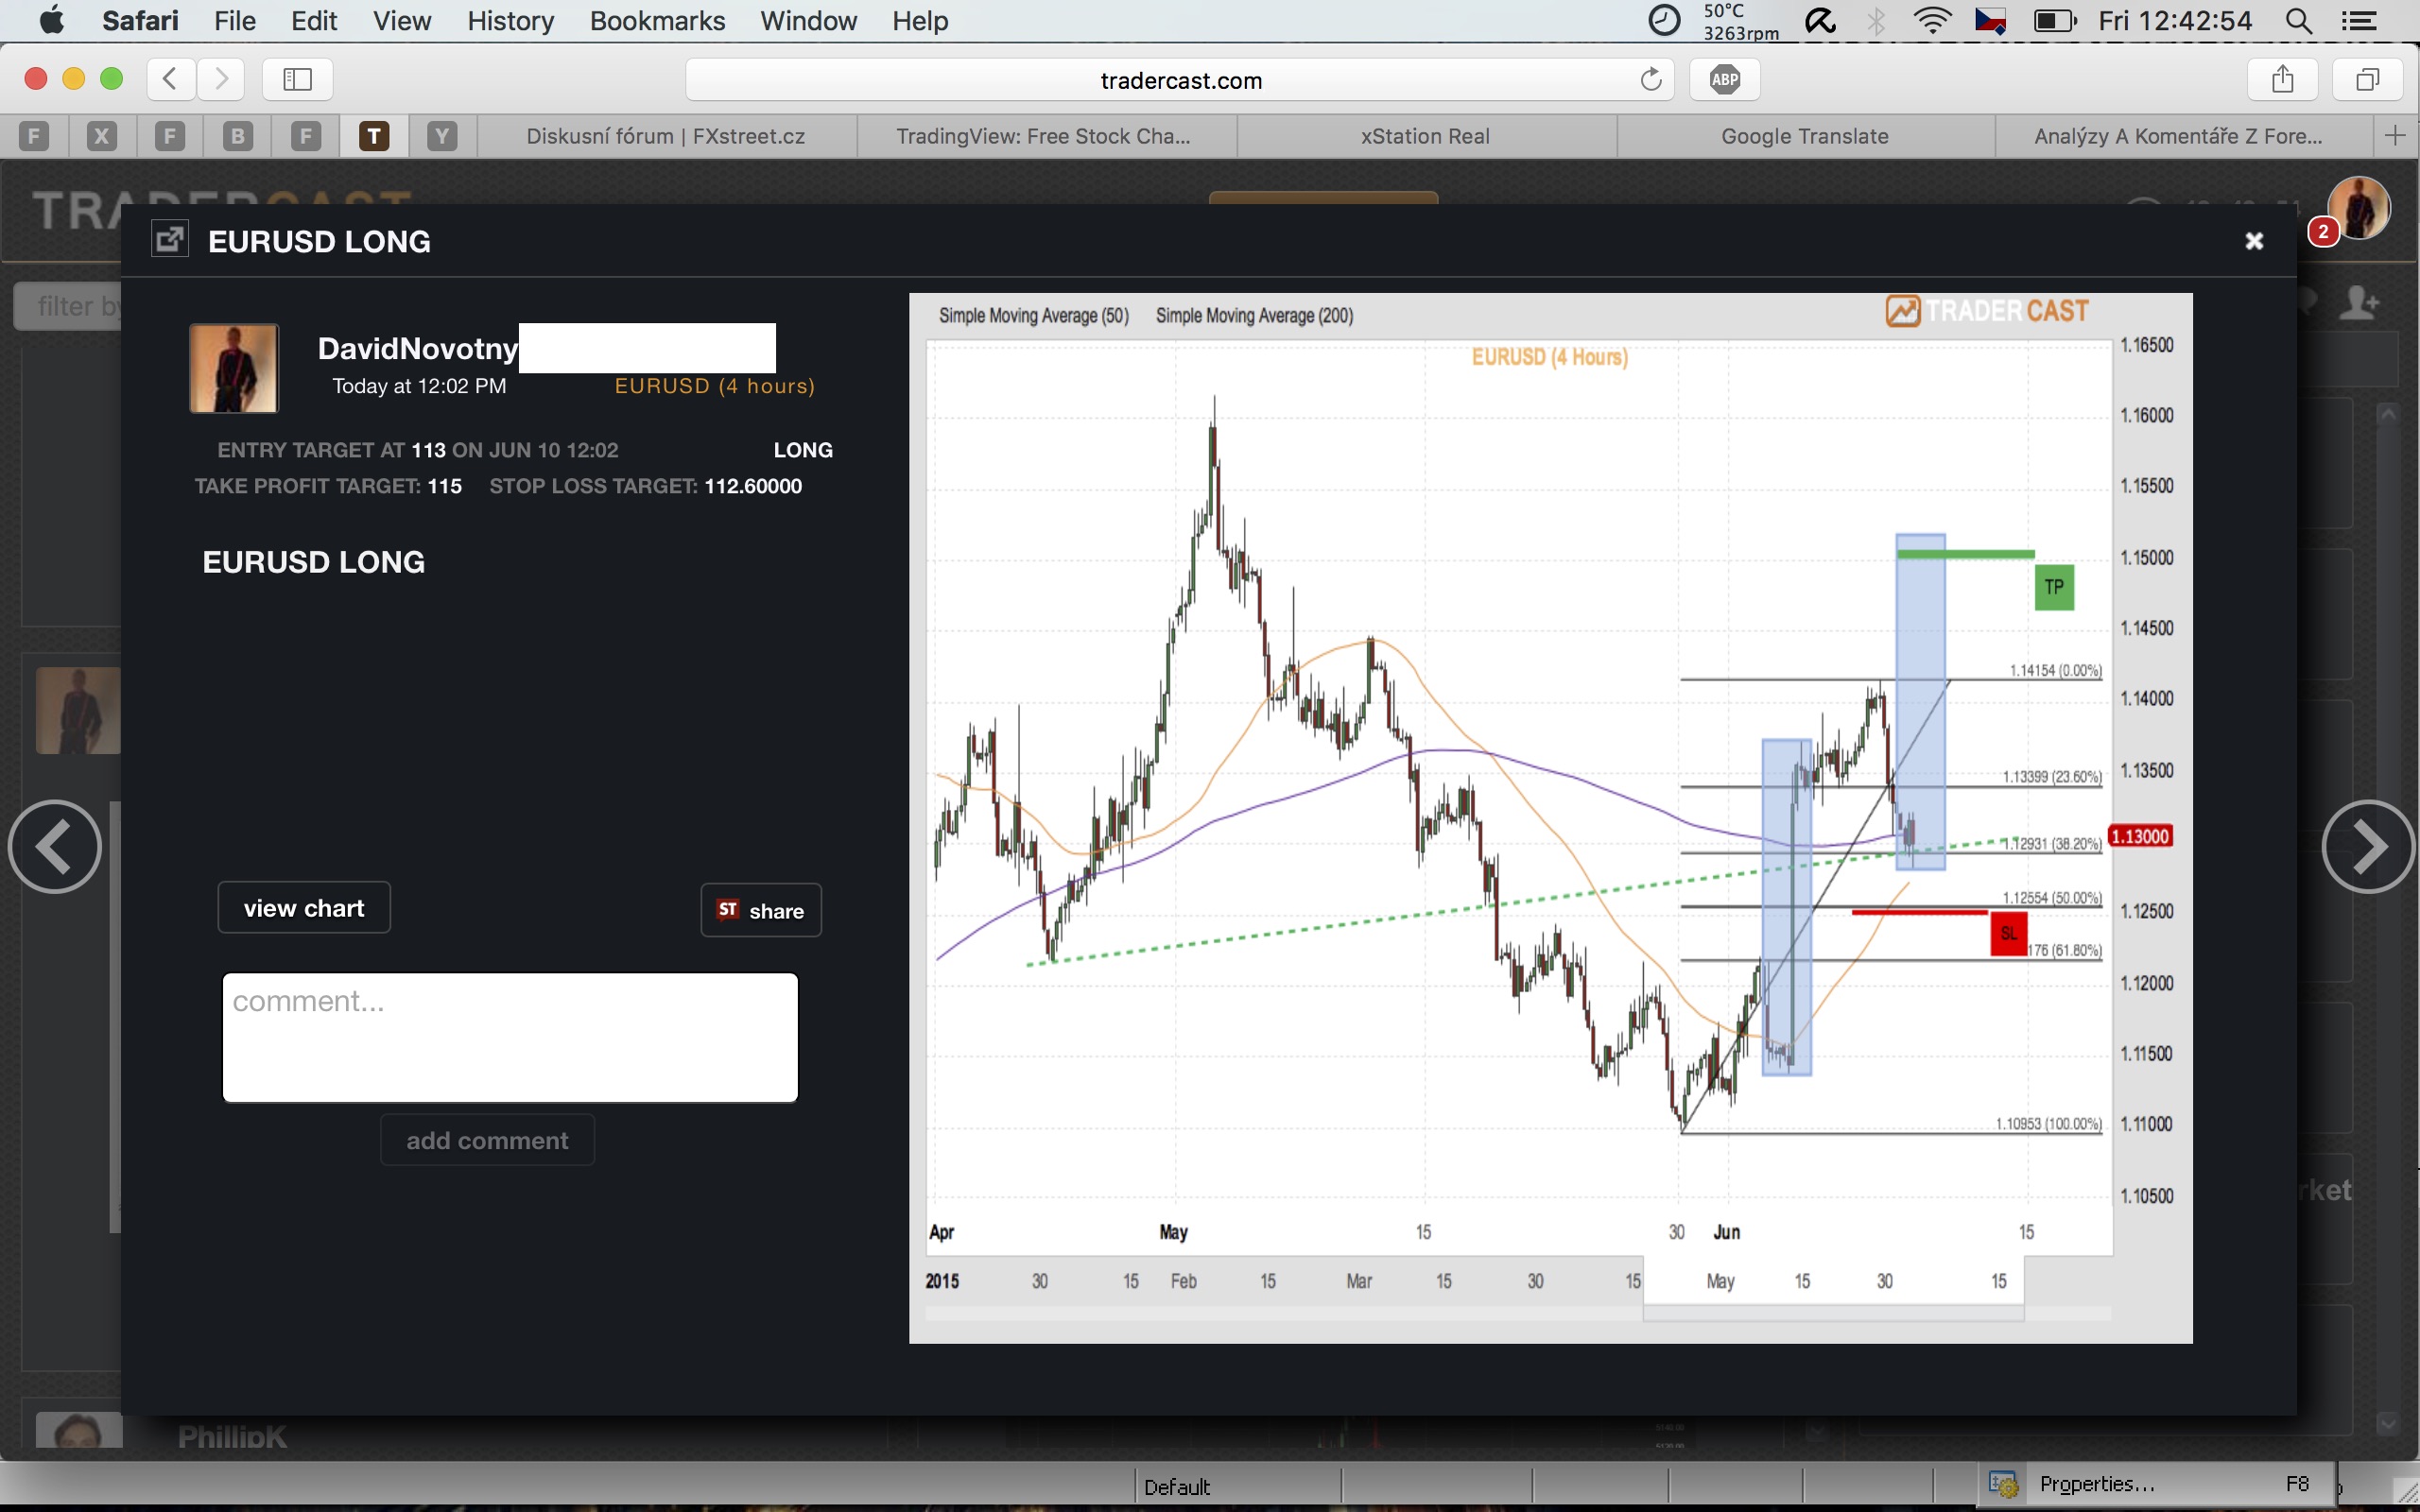Open DavidNovotny's profile avatar in dialog
The image size is (2420, 1512).
coord(234,368)
